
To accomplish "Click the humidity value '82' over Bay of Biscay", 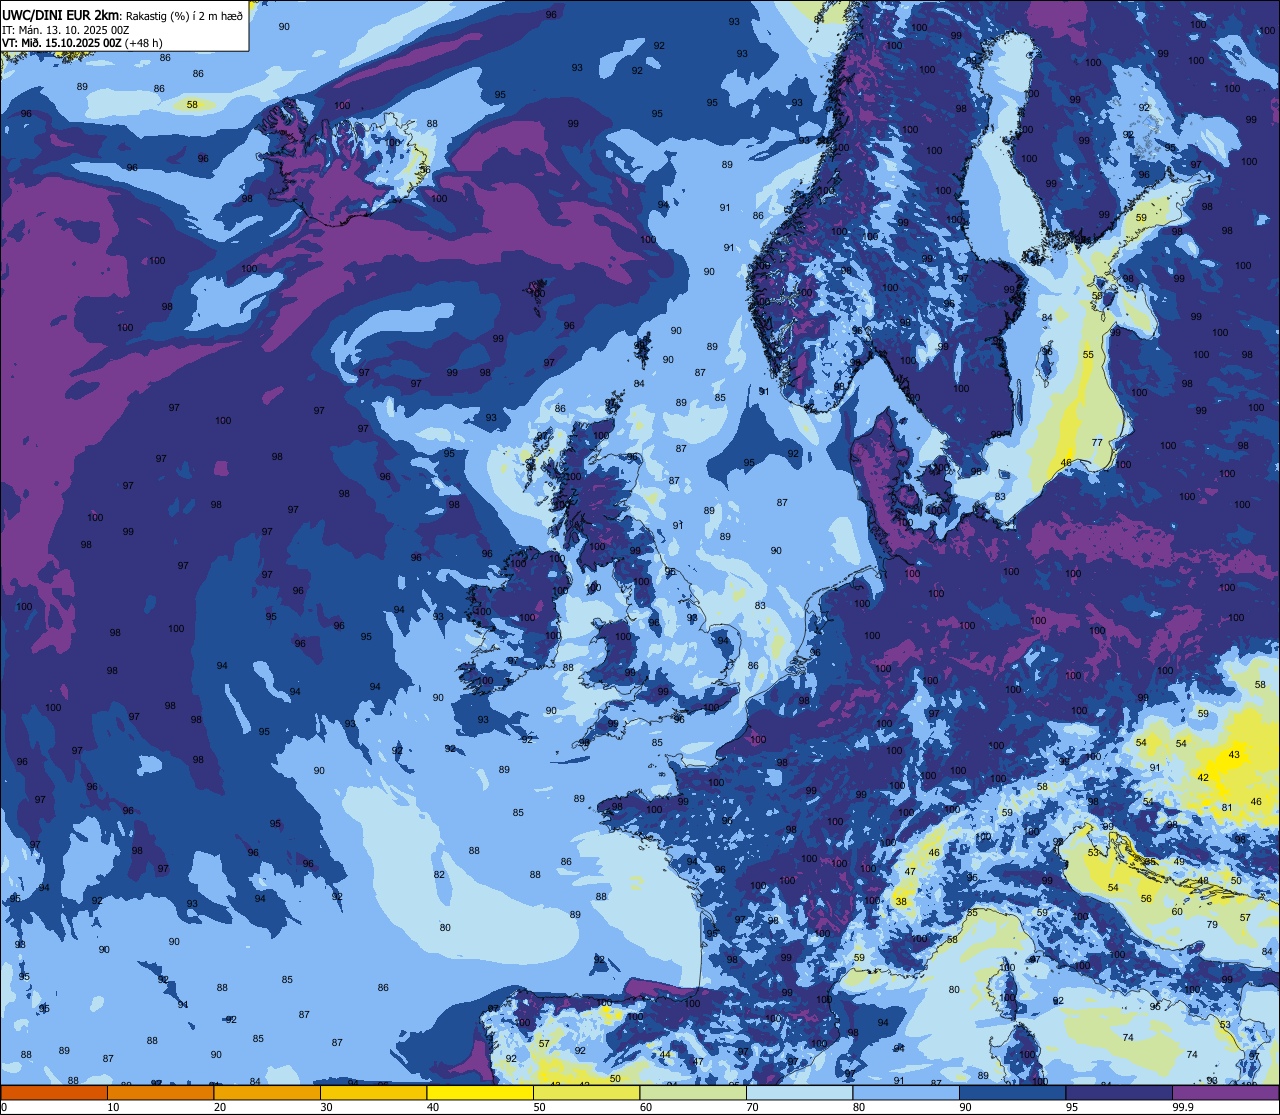I will (439, 875).
